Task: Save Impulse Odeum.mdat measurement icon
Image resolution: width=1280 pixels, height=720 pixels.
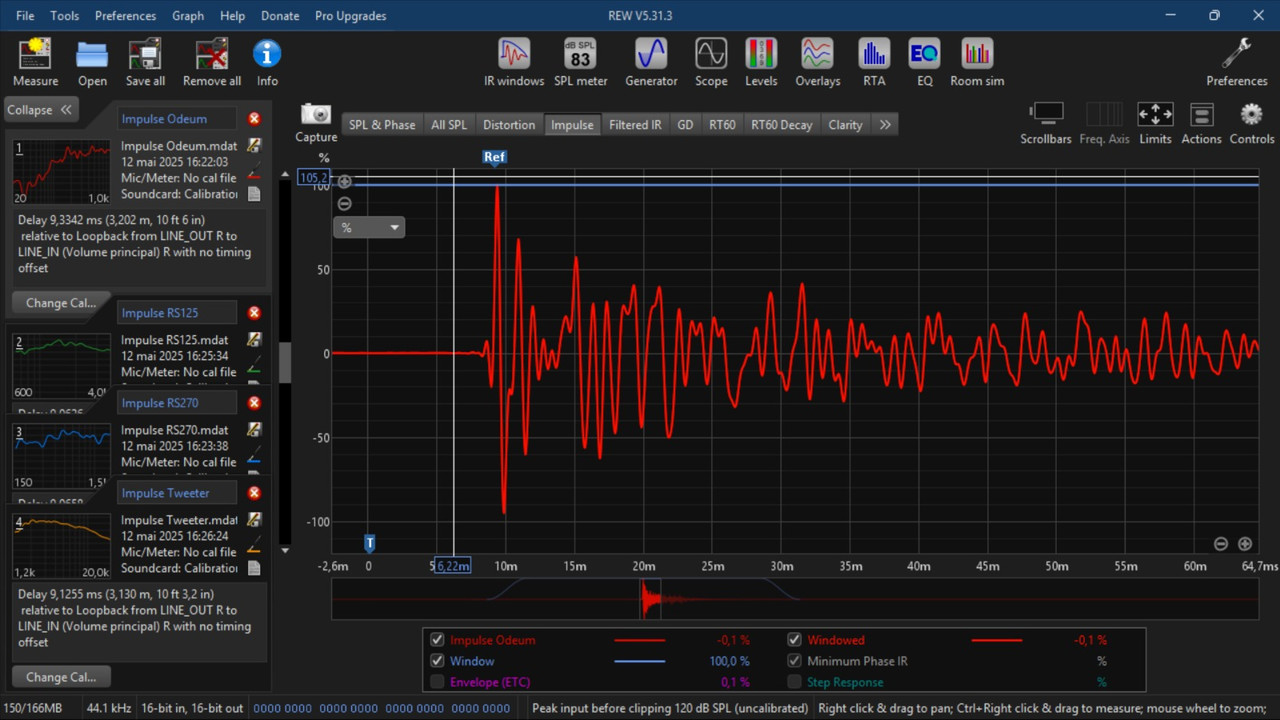Action: pyautogui.click(x=254, y=146)
